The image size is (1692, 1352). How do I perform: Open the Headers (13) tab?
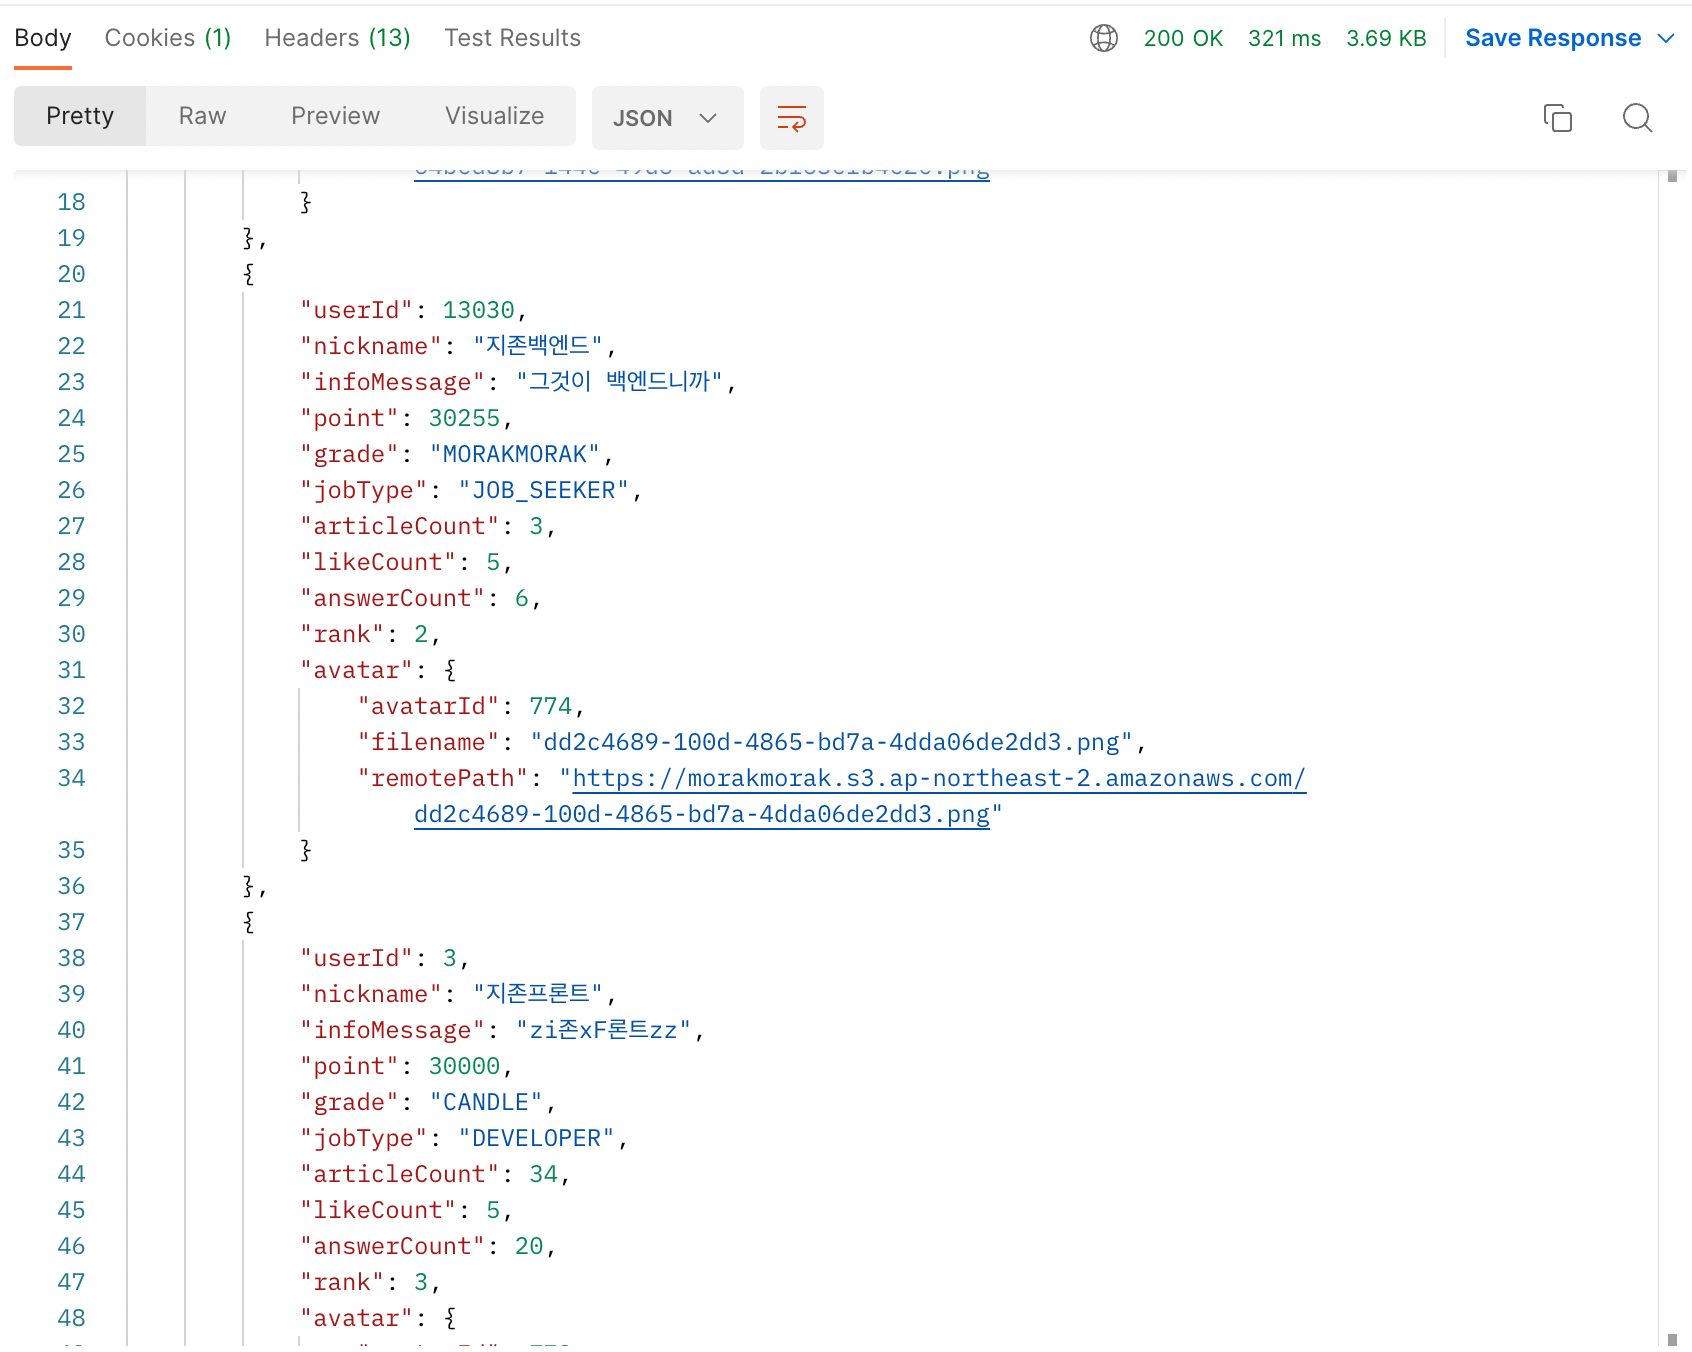(338, 38)
